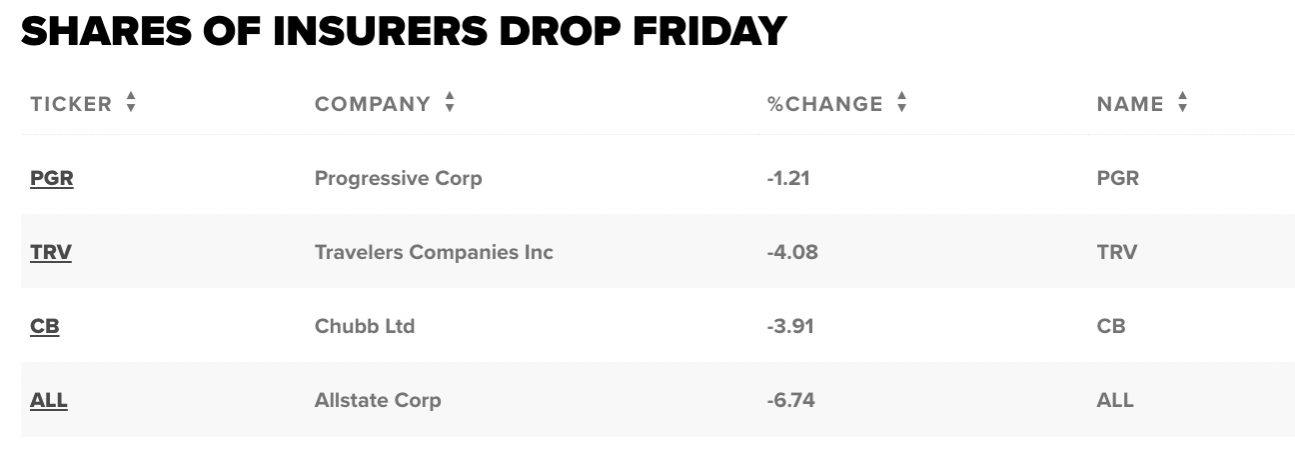The width and height of the screenshot is (1295, 462).
Task: Click the Shares of Insurers Drop Friday title
Action: [x=403, y=32]
